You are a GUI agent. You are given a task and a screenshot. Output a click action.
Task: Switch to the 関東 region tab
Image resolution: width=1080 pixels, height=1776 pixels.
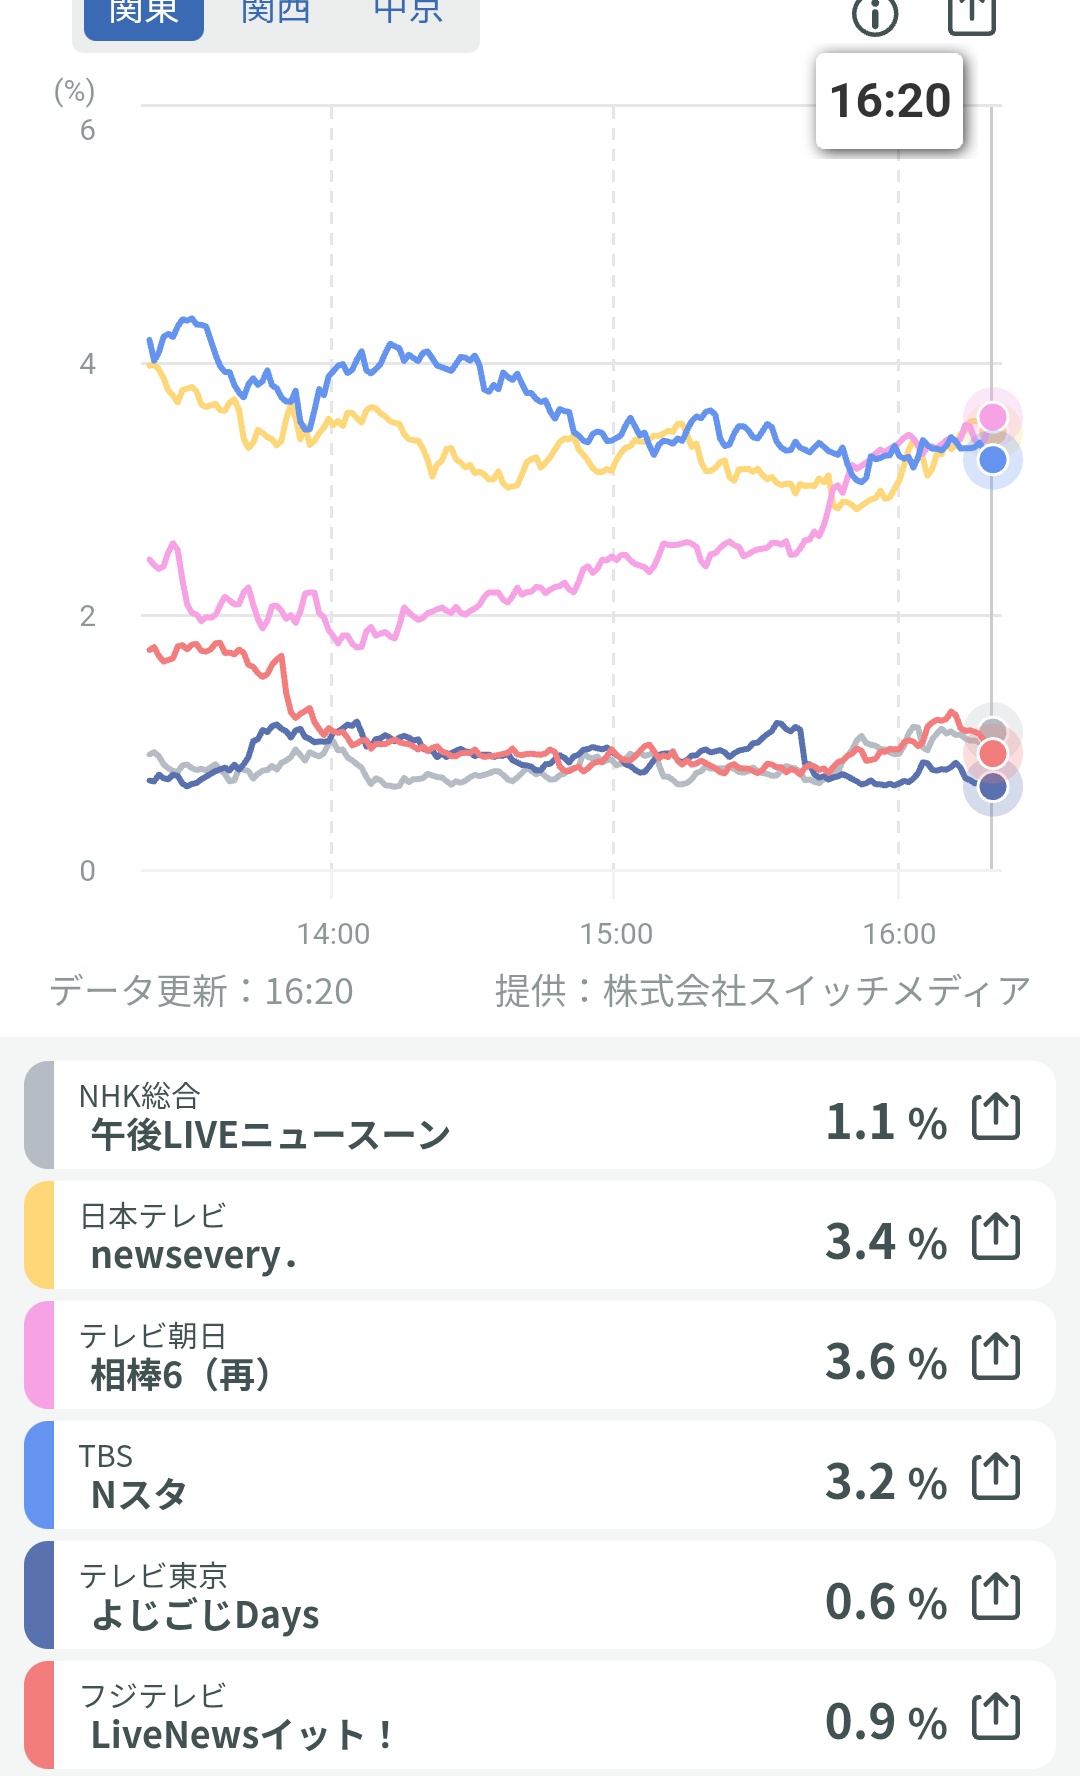[144, 14]
